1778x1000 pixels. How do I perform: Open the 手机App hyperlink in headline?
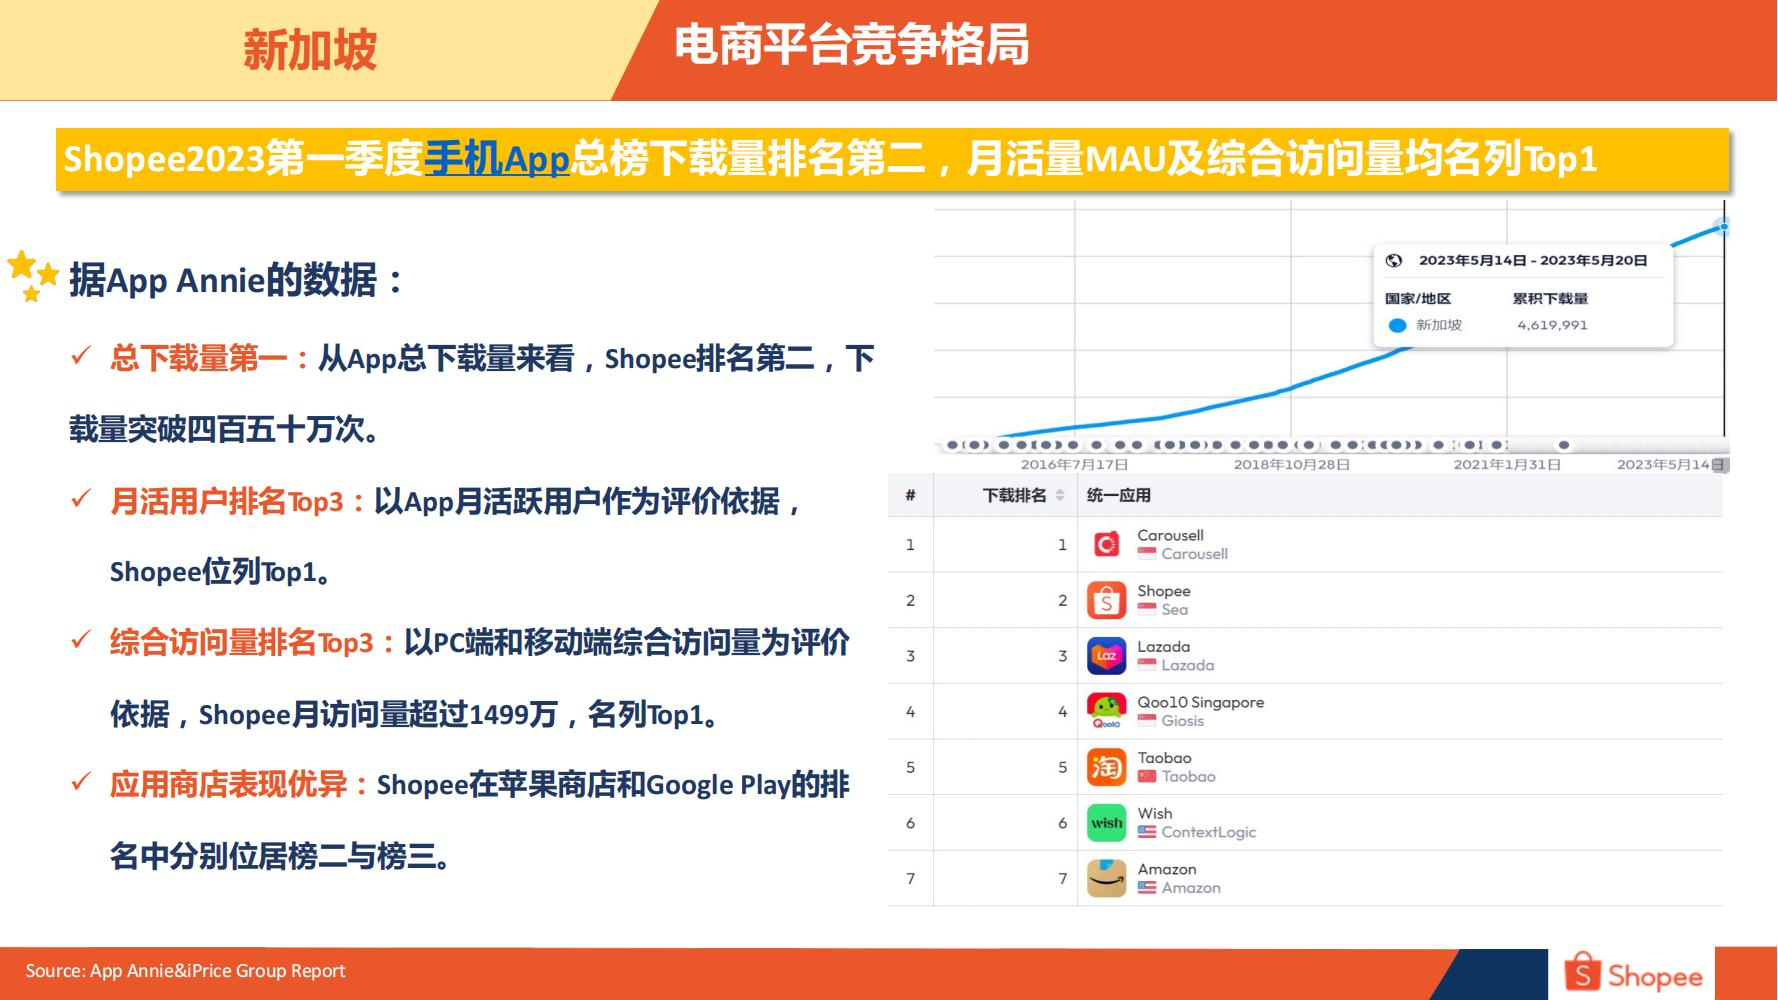[x=496, y=159]
